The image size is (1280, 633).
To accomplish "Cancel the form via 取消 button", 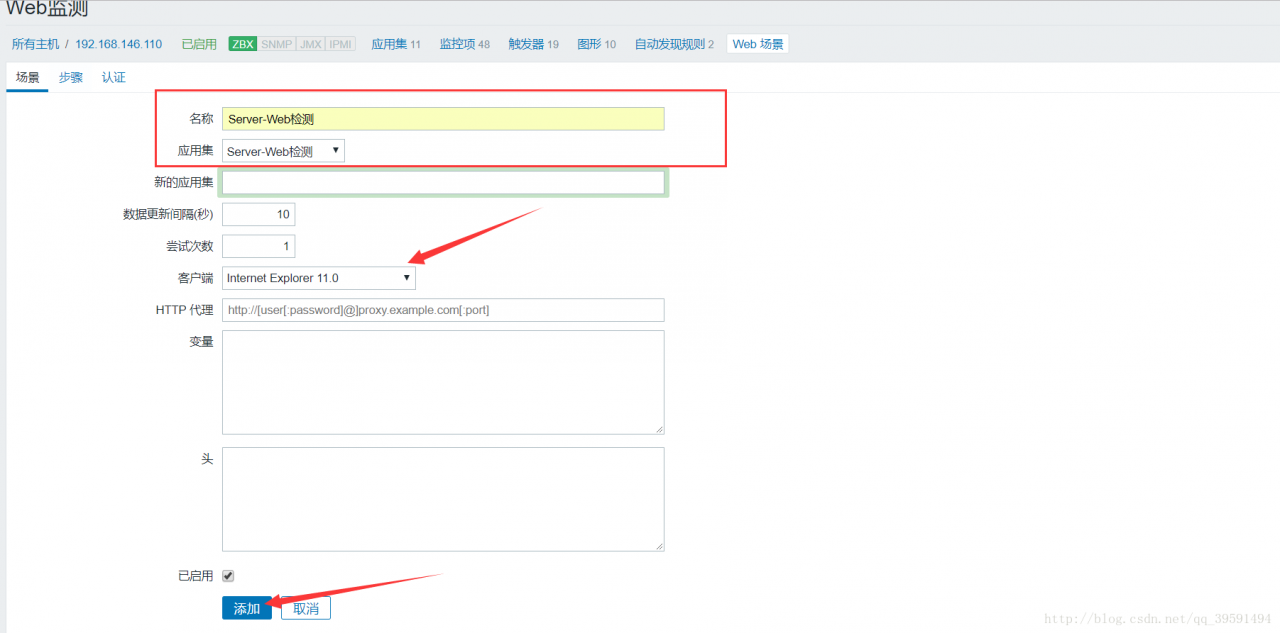I will pos(305,607).
